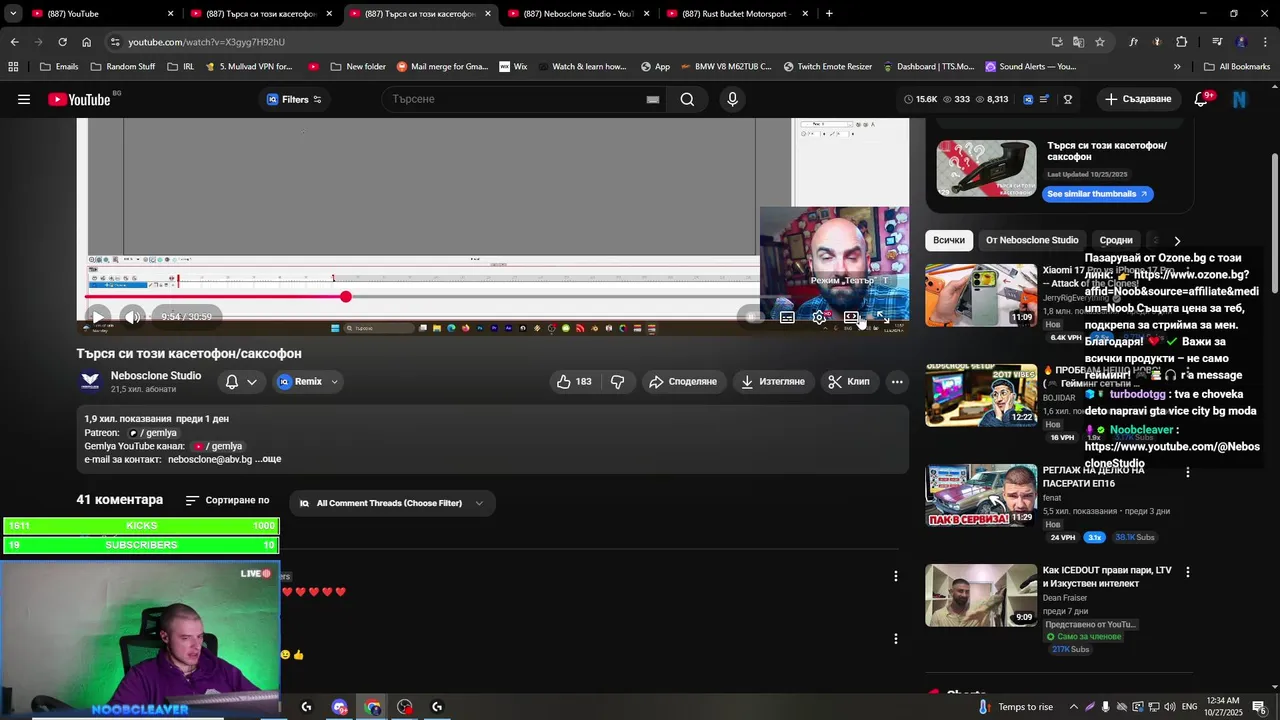Open the Neboslone Studio channel avatar
The height and width of the screenshot is (720, 1280).
tap(90, 381)
